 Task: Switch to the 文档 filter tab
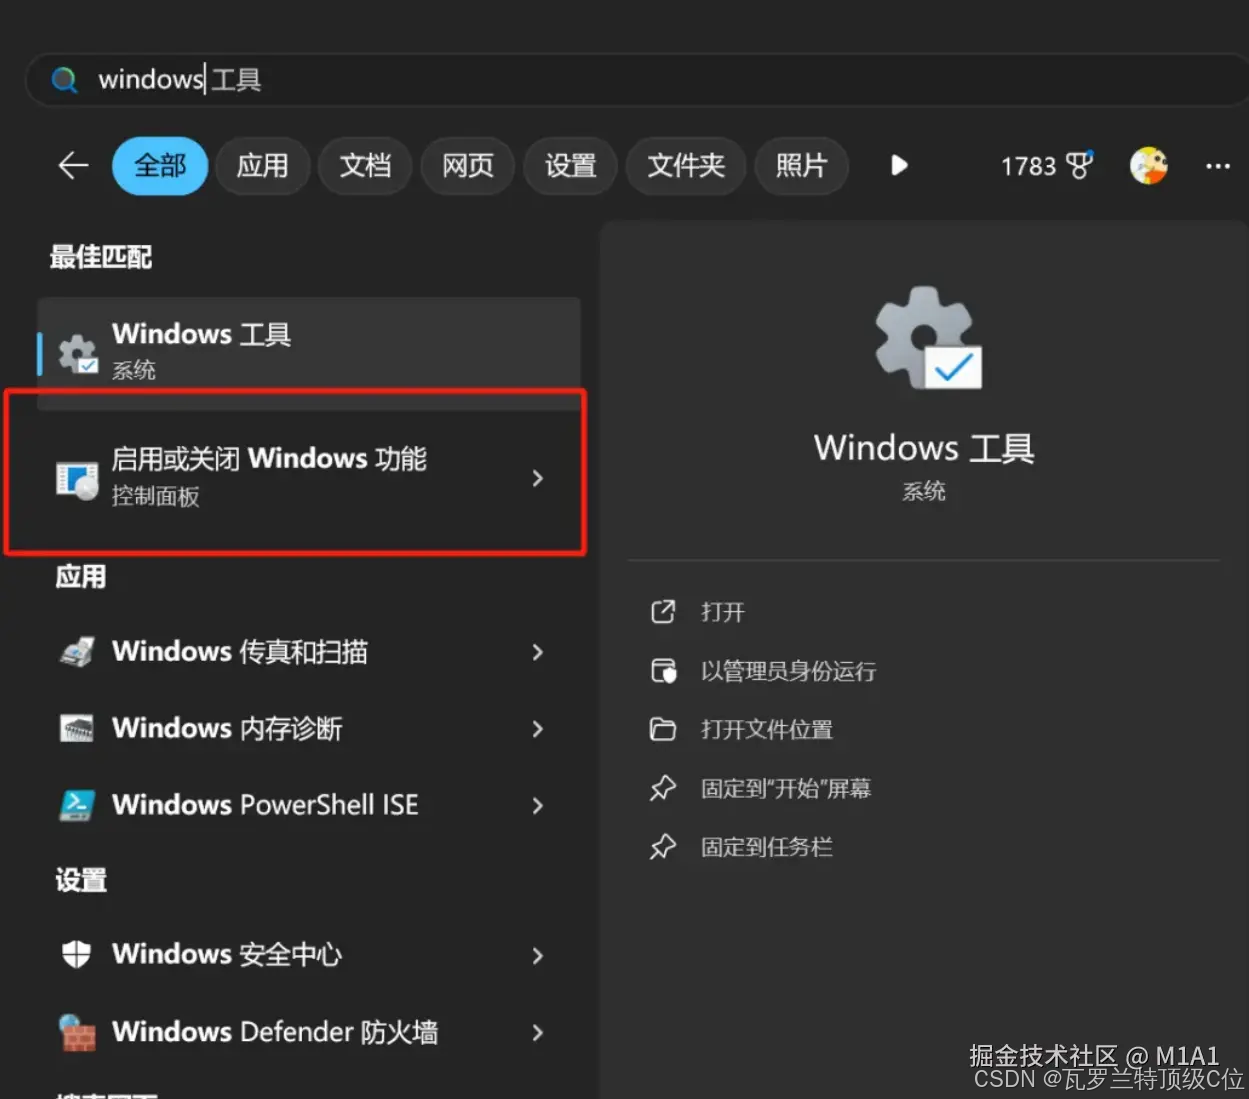click(365, 165)
